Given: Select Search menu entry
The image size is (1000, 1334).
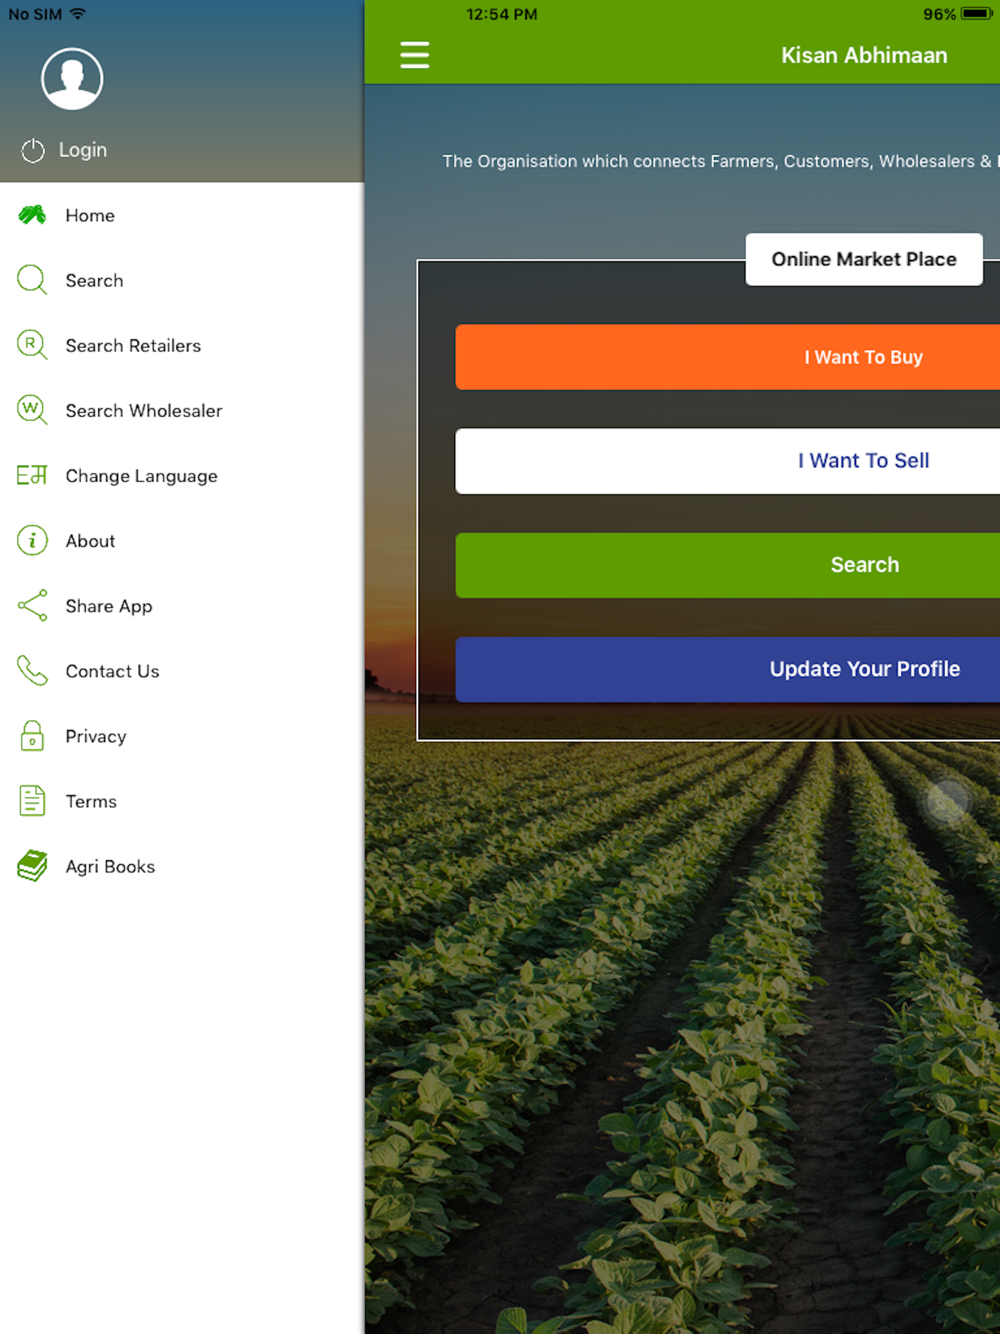Looking at the screenshot, I should tap(182, 280).
